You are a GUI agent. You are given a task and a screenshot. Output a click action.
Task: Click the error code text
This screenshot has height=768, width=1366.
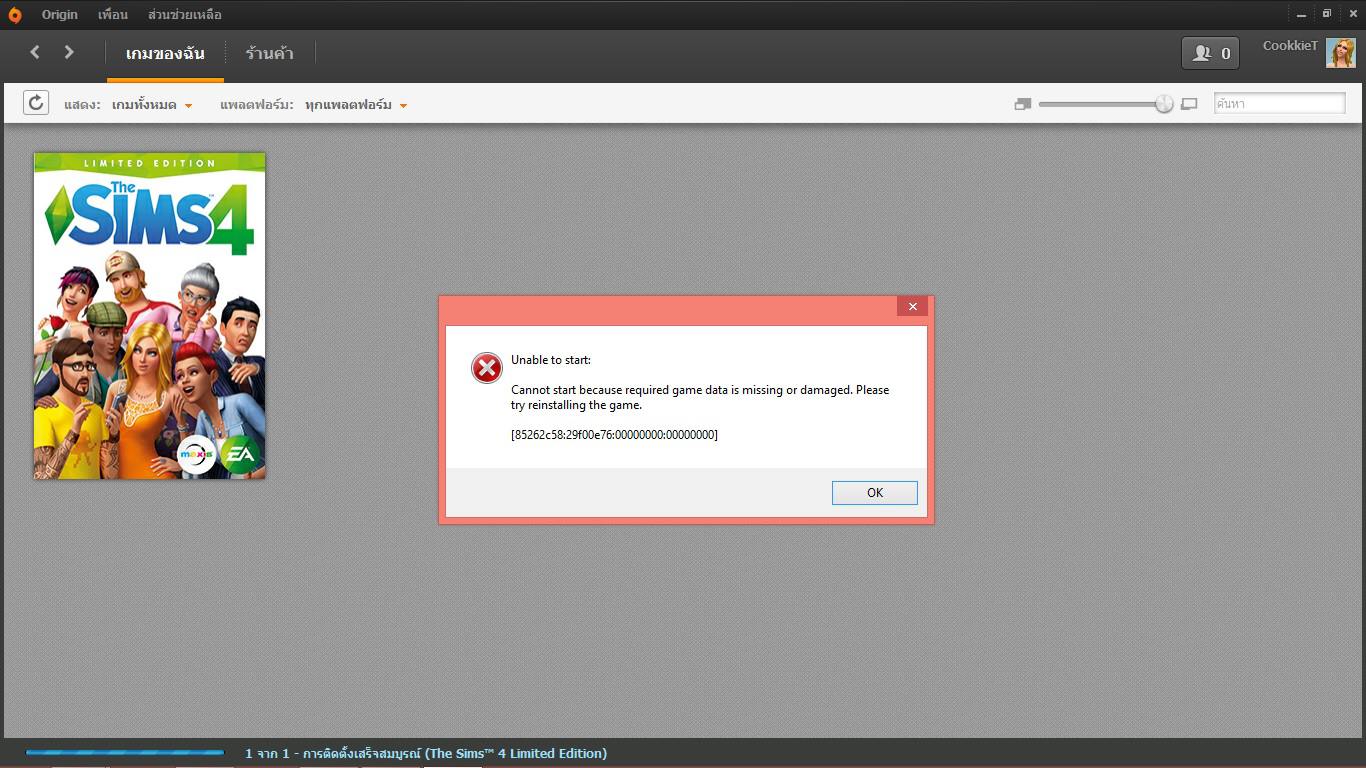(x=614, y=435)
